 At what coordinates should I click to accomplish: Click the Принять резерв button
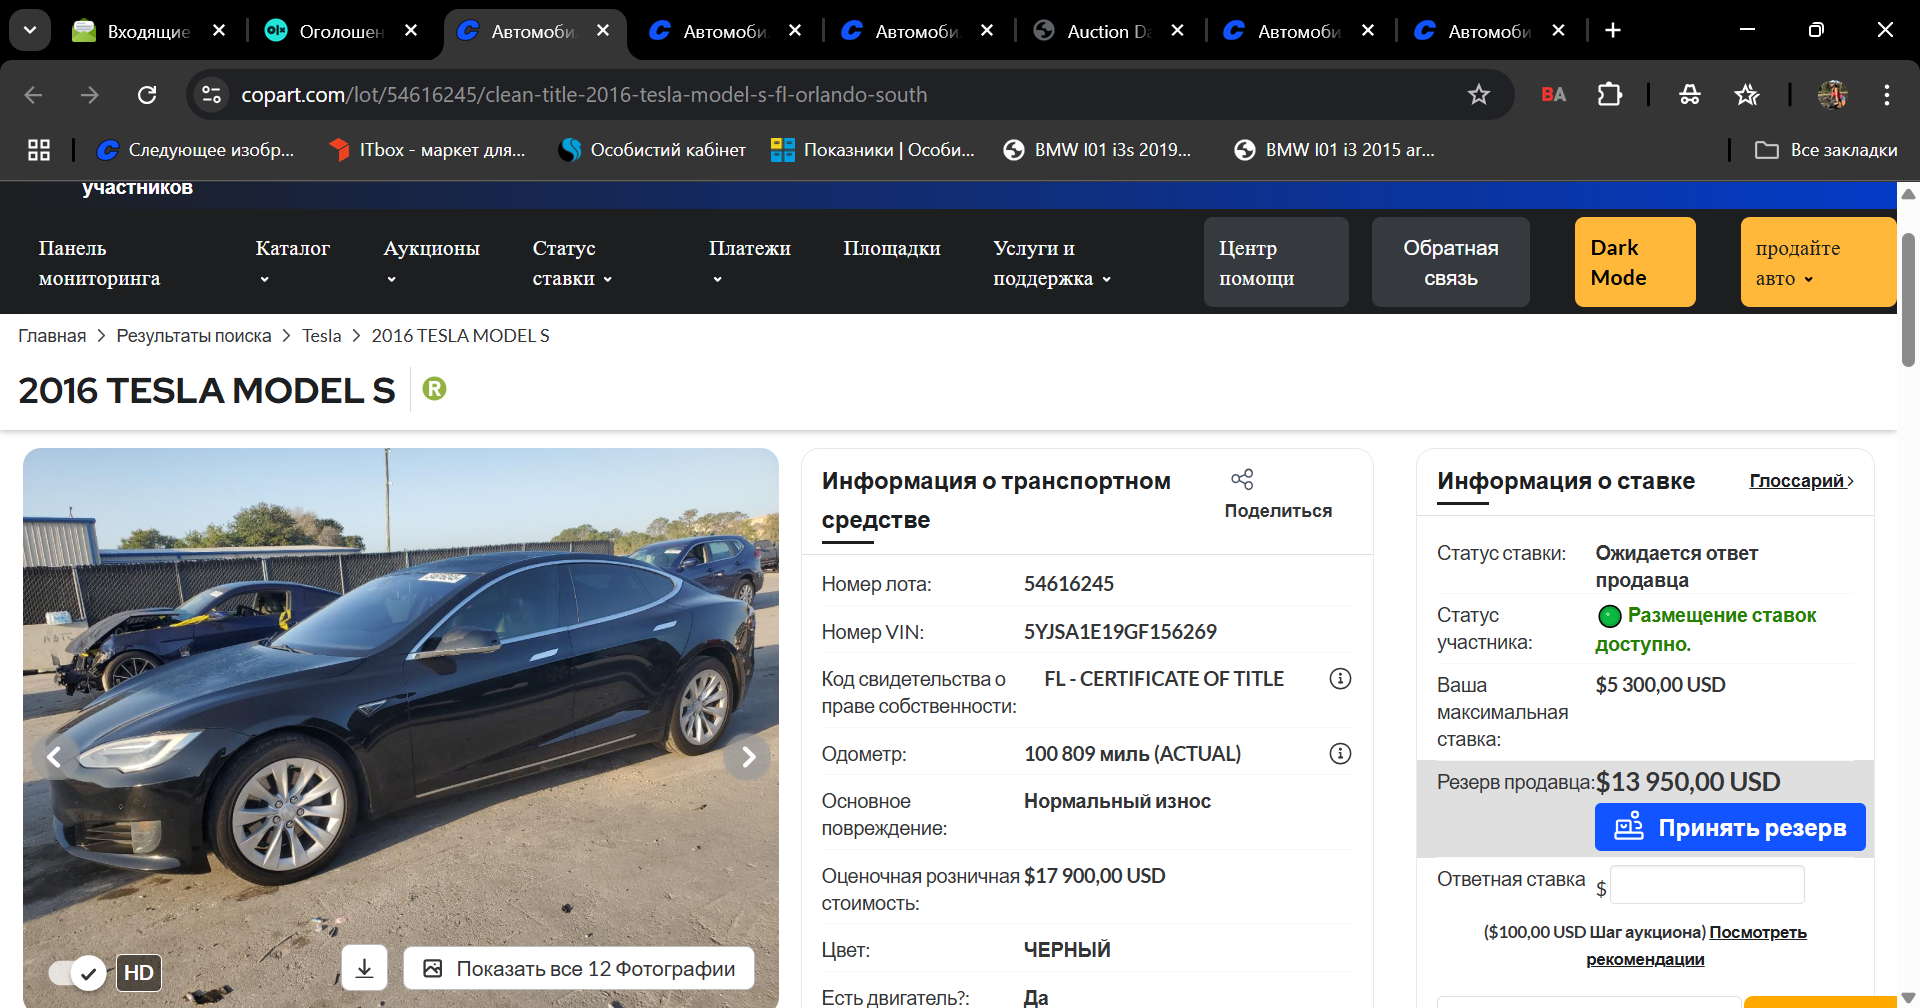(1730, 827)
